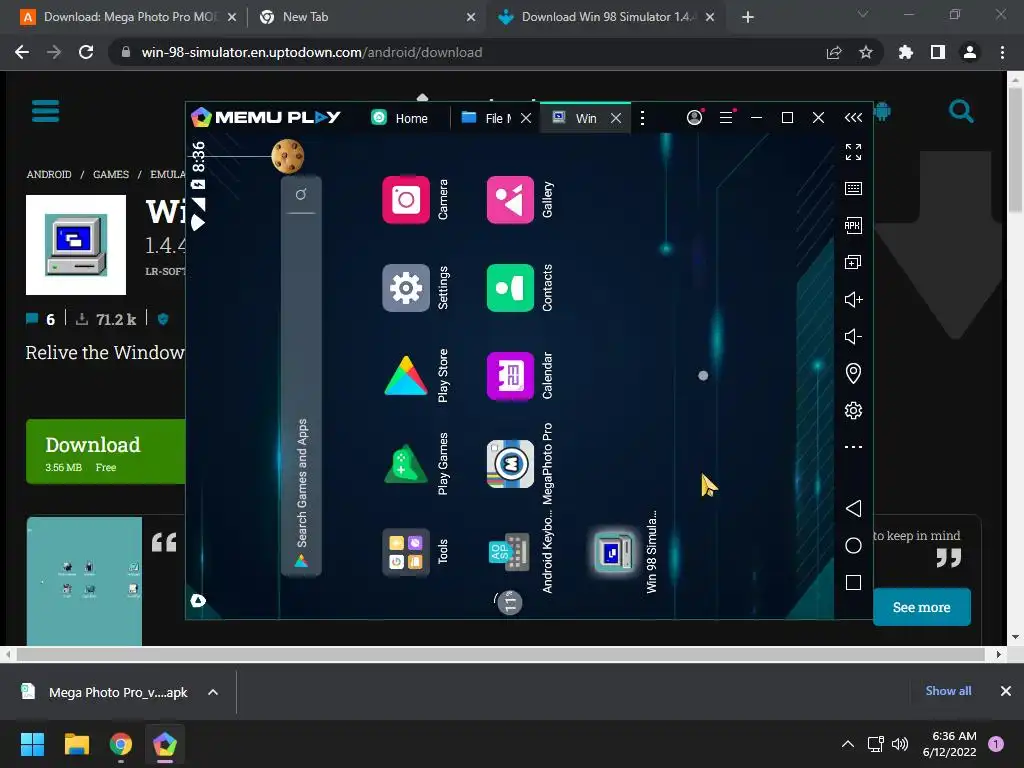Open the Camera app in MEmu
The height and width of the screenshot is (768, 1024).
406,199
